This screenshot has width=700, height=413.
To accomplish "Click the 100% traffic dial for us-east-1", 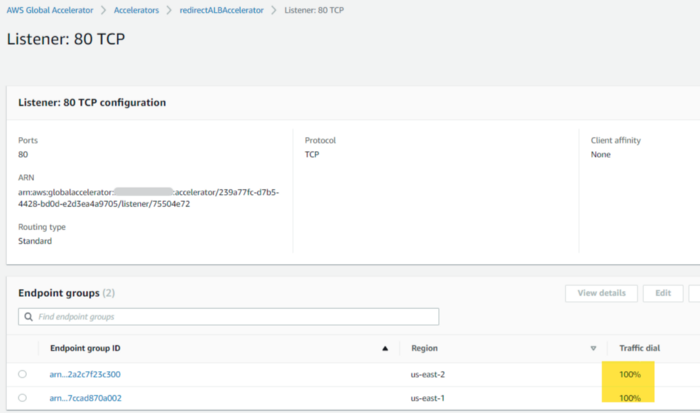I will click(x=630, y=398).
